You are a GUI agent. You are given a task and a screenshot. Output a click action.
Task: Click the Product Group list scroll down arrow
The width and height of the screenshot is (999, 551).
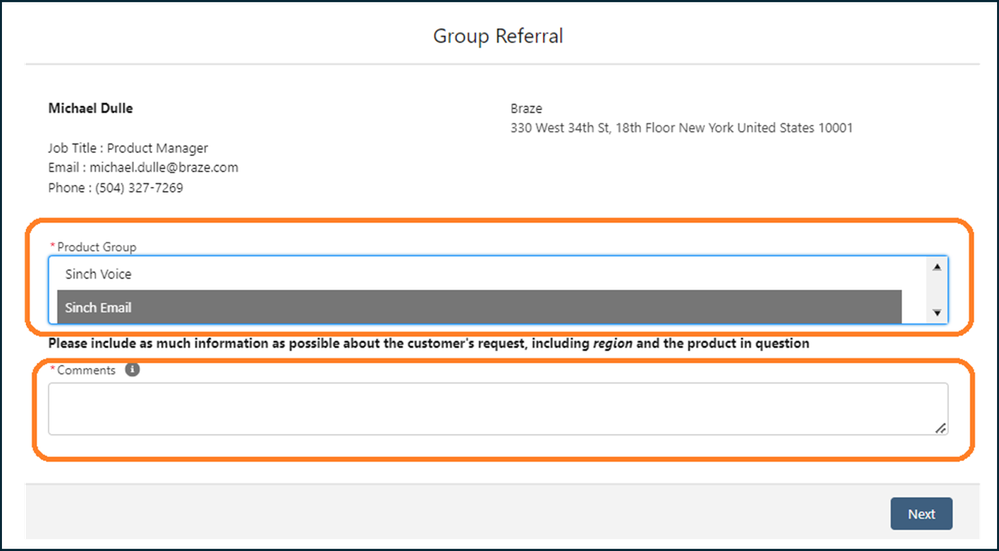[x=937, y=313]
